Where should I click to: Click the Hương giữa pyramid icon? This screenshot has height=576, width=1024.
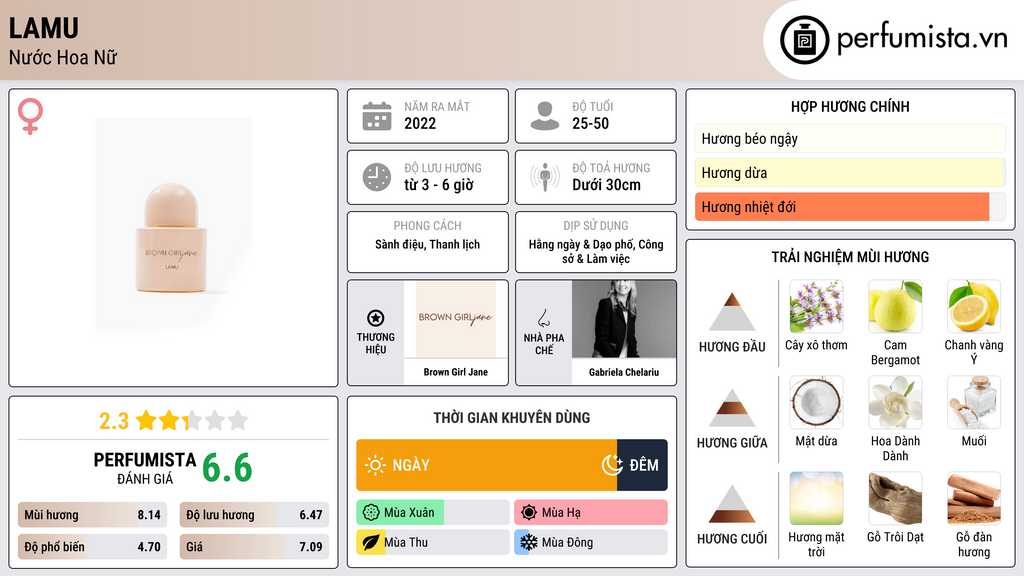[x=732, y=408]
